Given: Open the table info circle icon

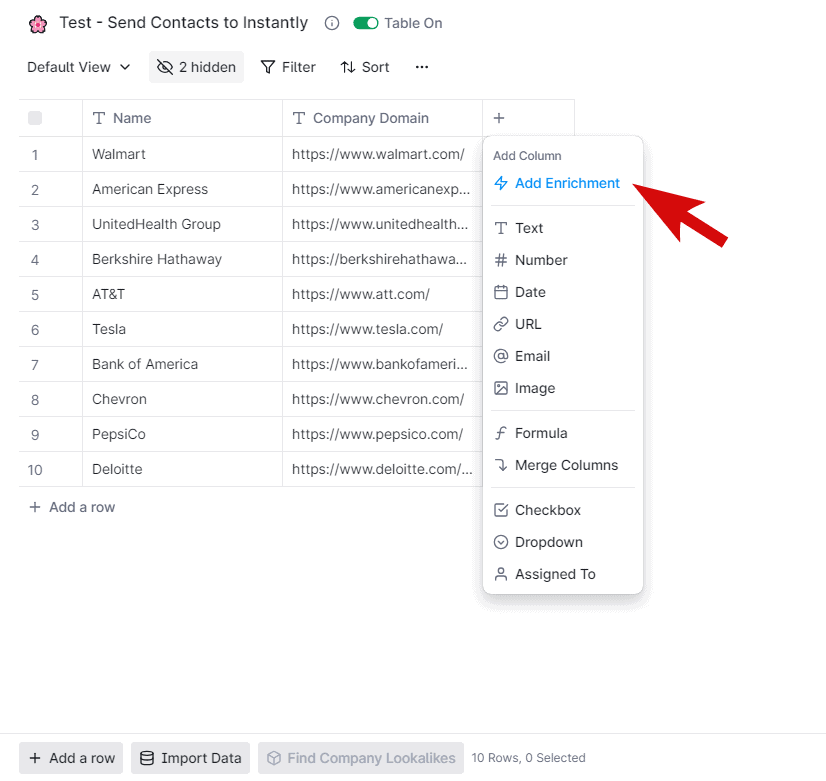Looking at the screenshot, I should (332, 23).
